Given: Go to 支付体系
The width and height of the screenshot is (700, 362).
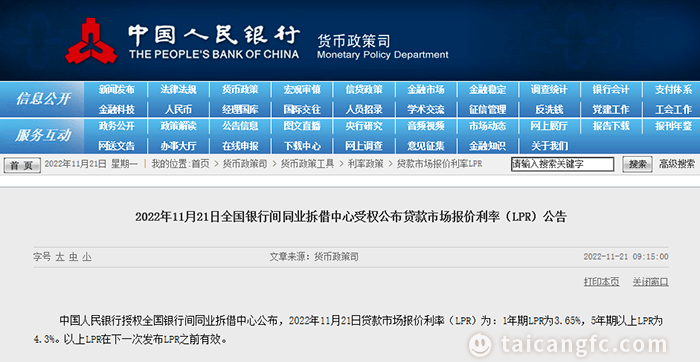Looking at the screenshot, I should (674, 90).
